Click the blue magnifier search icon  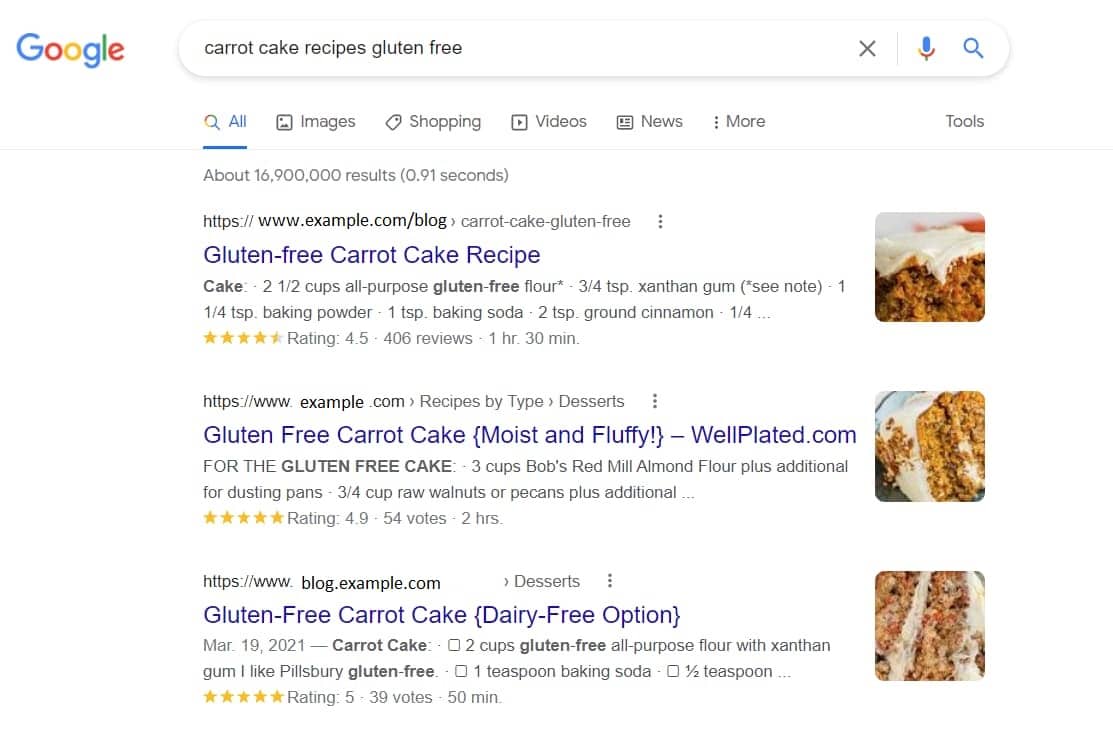click(973, 48)
